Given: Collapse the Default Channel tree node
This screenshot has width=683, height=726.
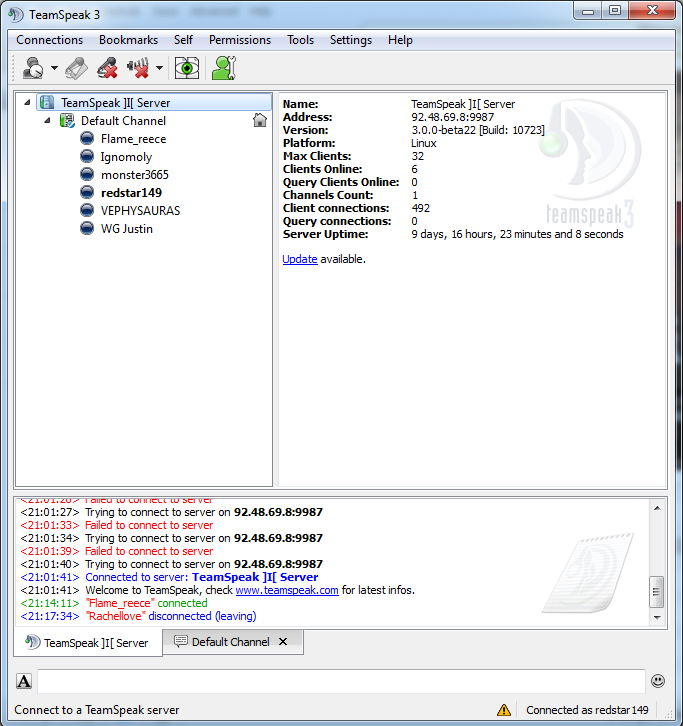Looking at the screenshot, I should tap(47, 120).
